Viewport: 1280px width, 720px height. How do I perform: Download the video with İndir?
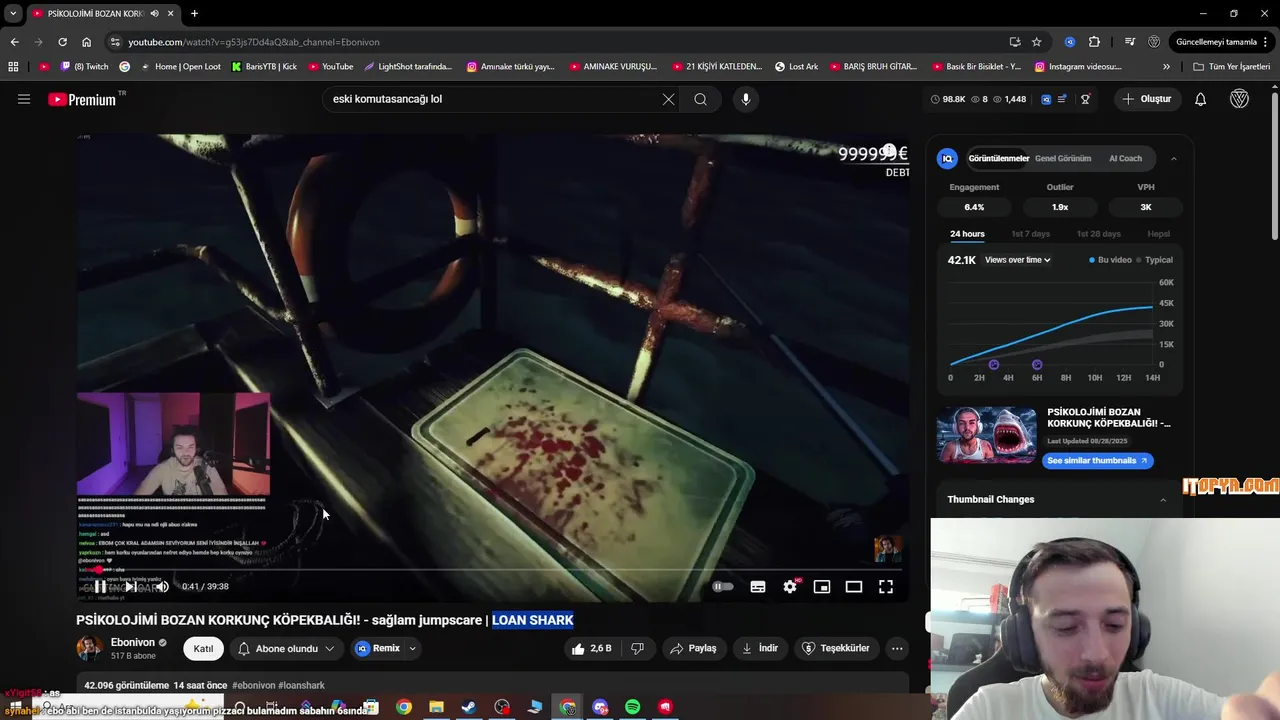[x=759, y=648]
